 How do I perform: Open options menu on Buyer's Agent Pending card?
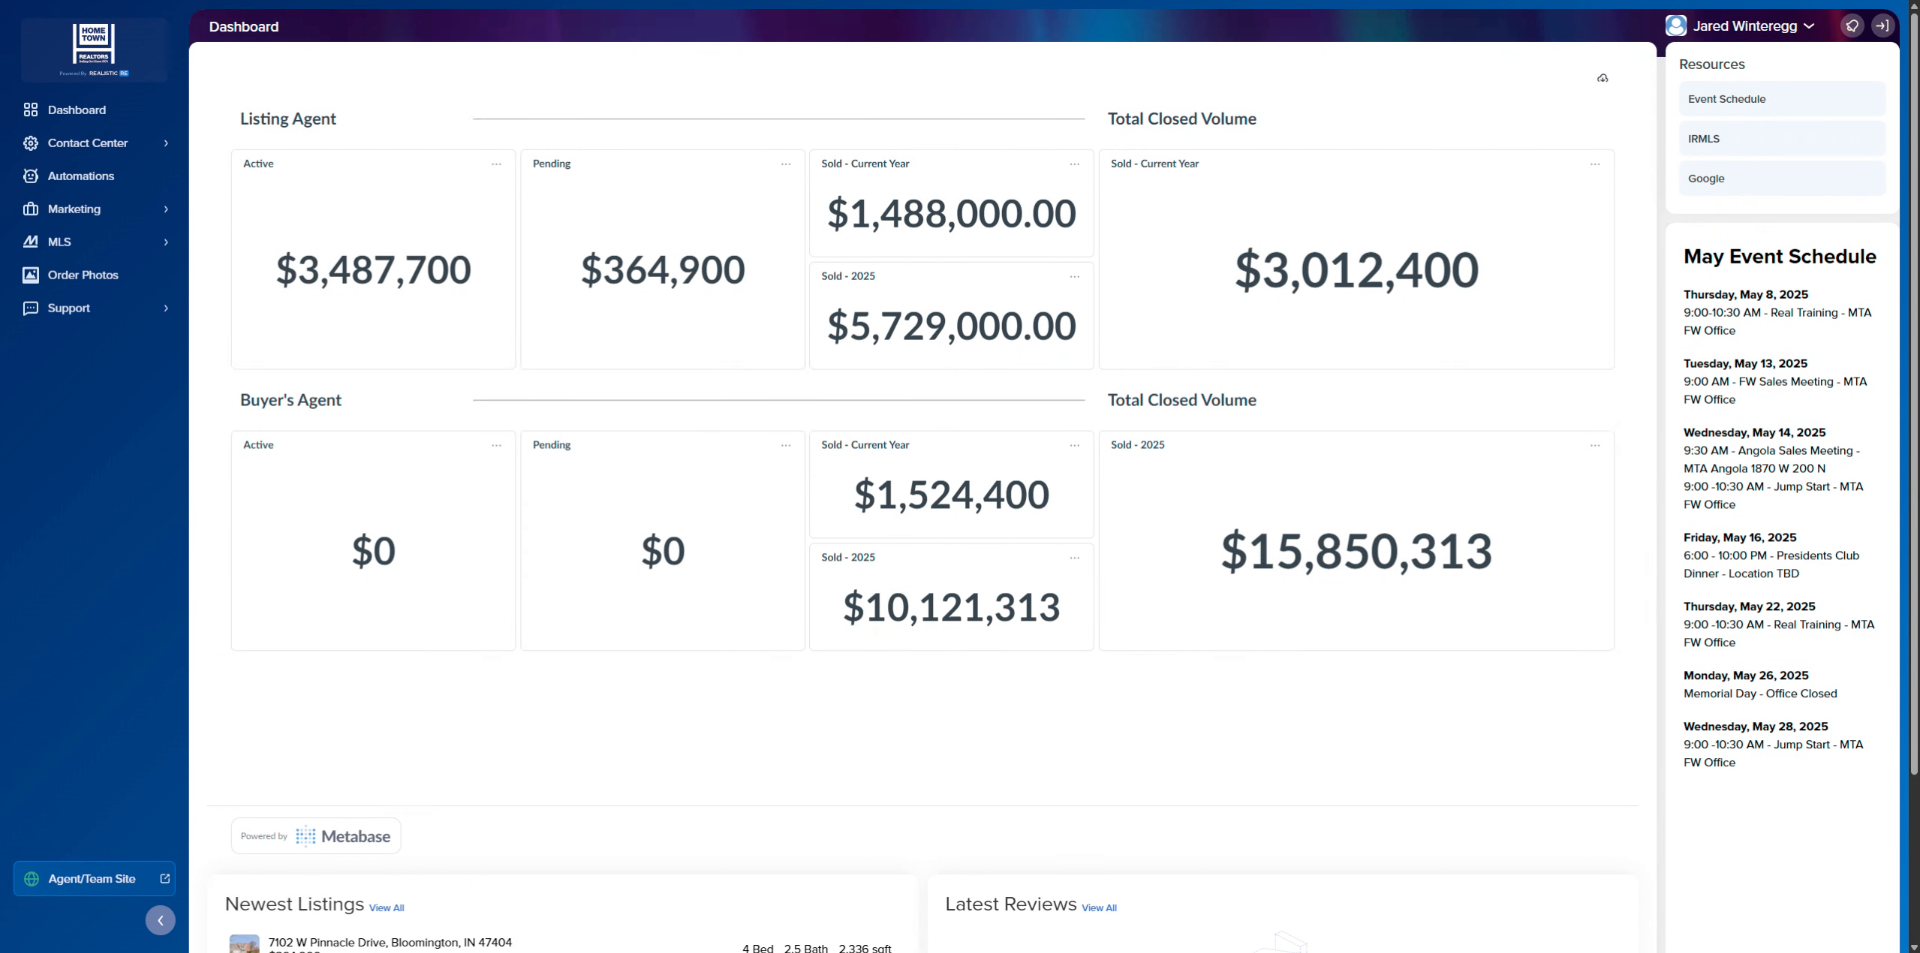click(x=786, y=445)
